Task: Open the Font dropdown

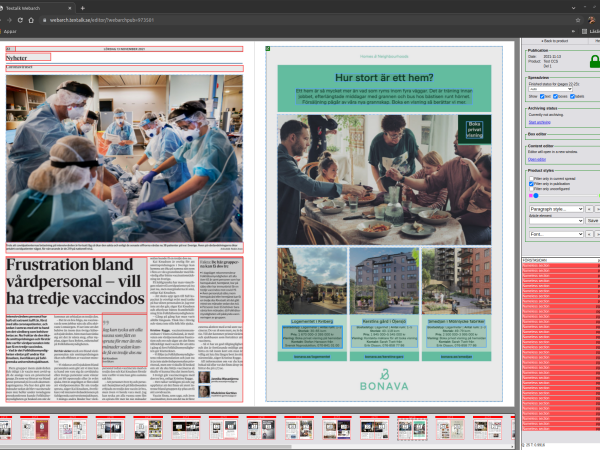Action: pos(556,234)
